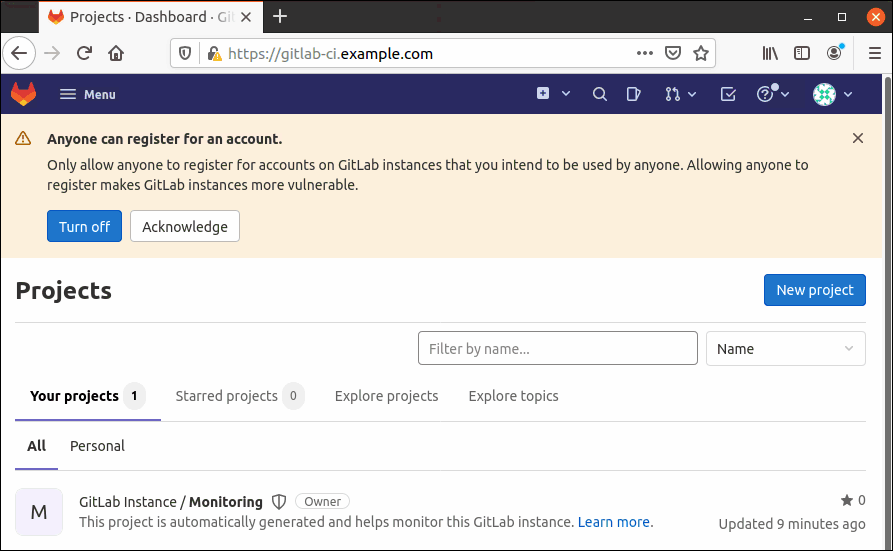Select the All sub-tab
Viewport: 893px width, 551px height.
[36, 446]
